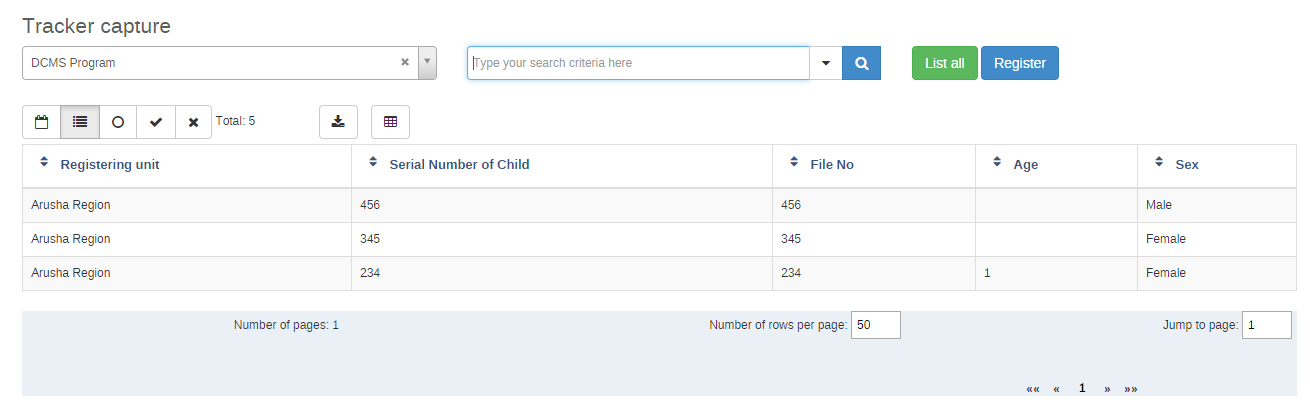
Task: Open search criteria dropdown caret
Action: tap(826, 63)
